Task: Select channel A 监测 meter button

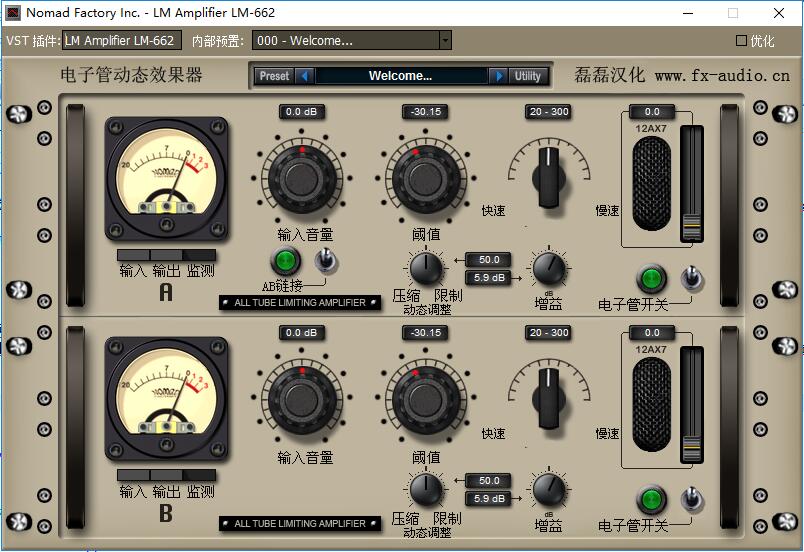Action: 199,255
